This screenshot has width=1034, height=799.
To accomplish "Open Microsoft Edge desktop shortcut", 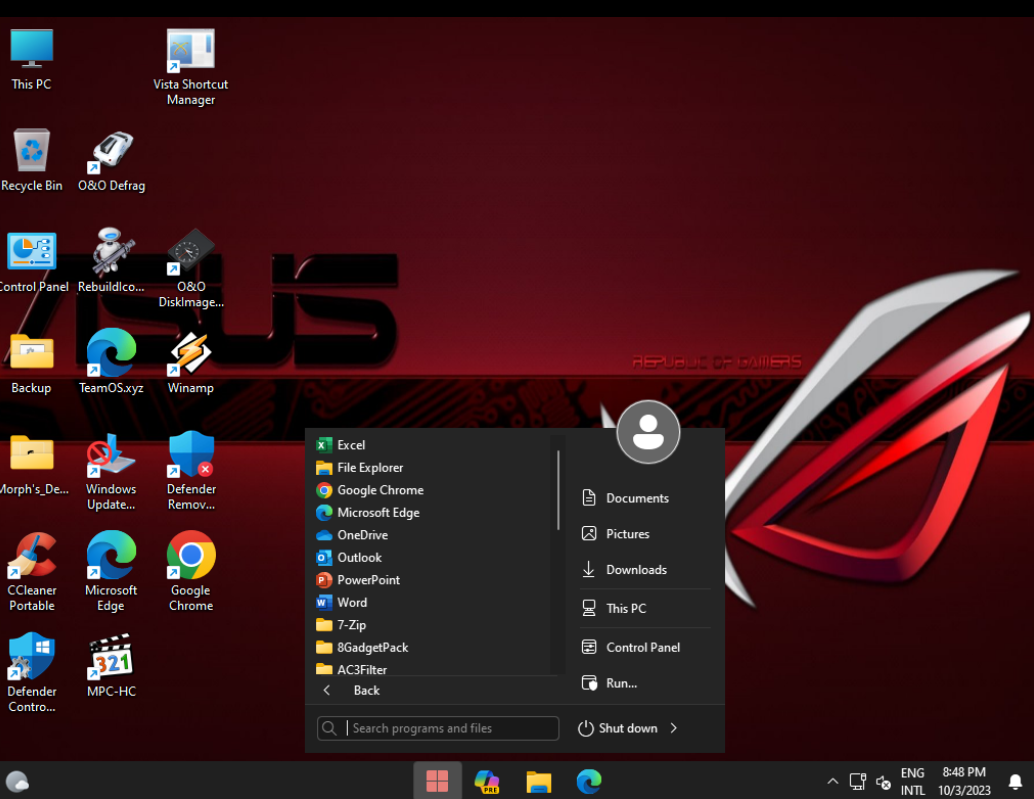I will 111,572.
